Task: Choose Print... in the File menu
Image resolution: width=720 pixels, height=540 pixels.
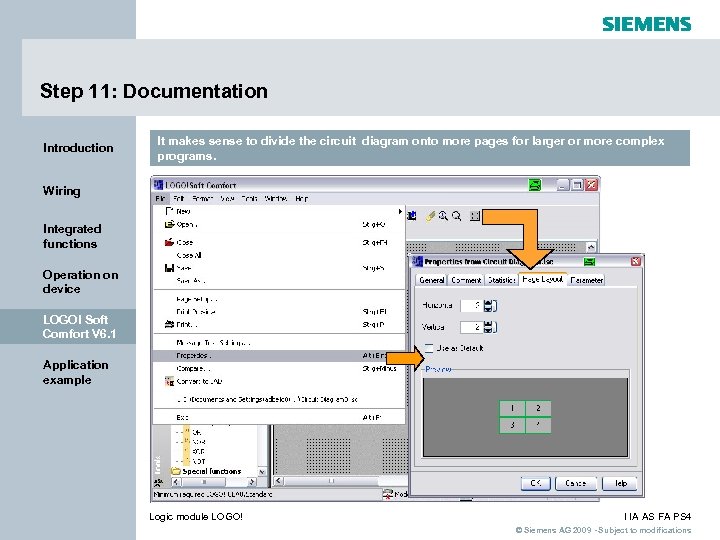Action: click(x=279, y=325)
